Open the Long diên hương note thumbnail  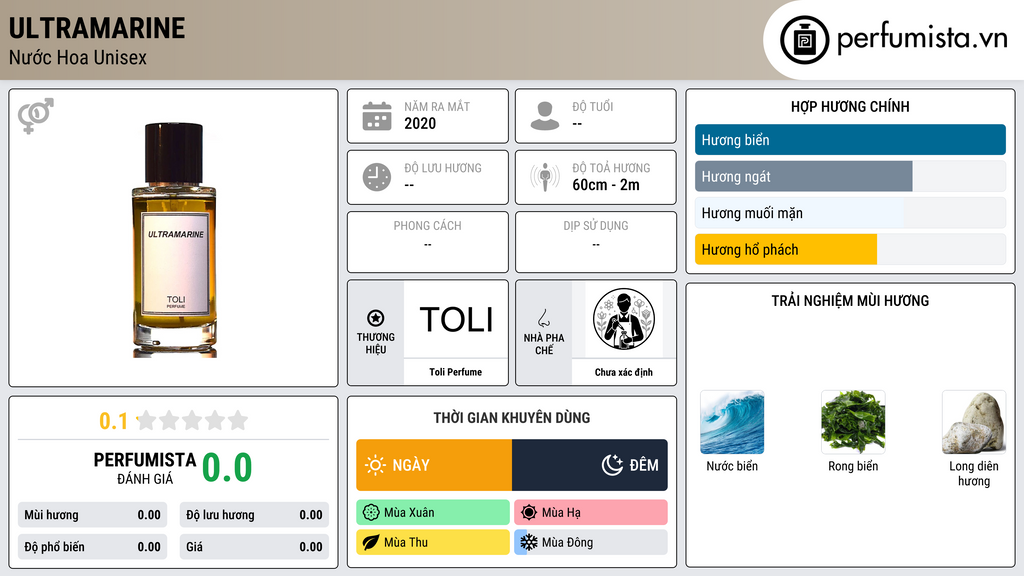(x=974, y=422)
